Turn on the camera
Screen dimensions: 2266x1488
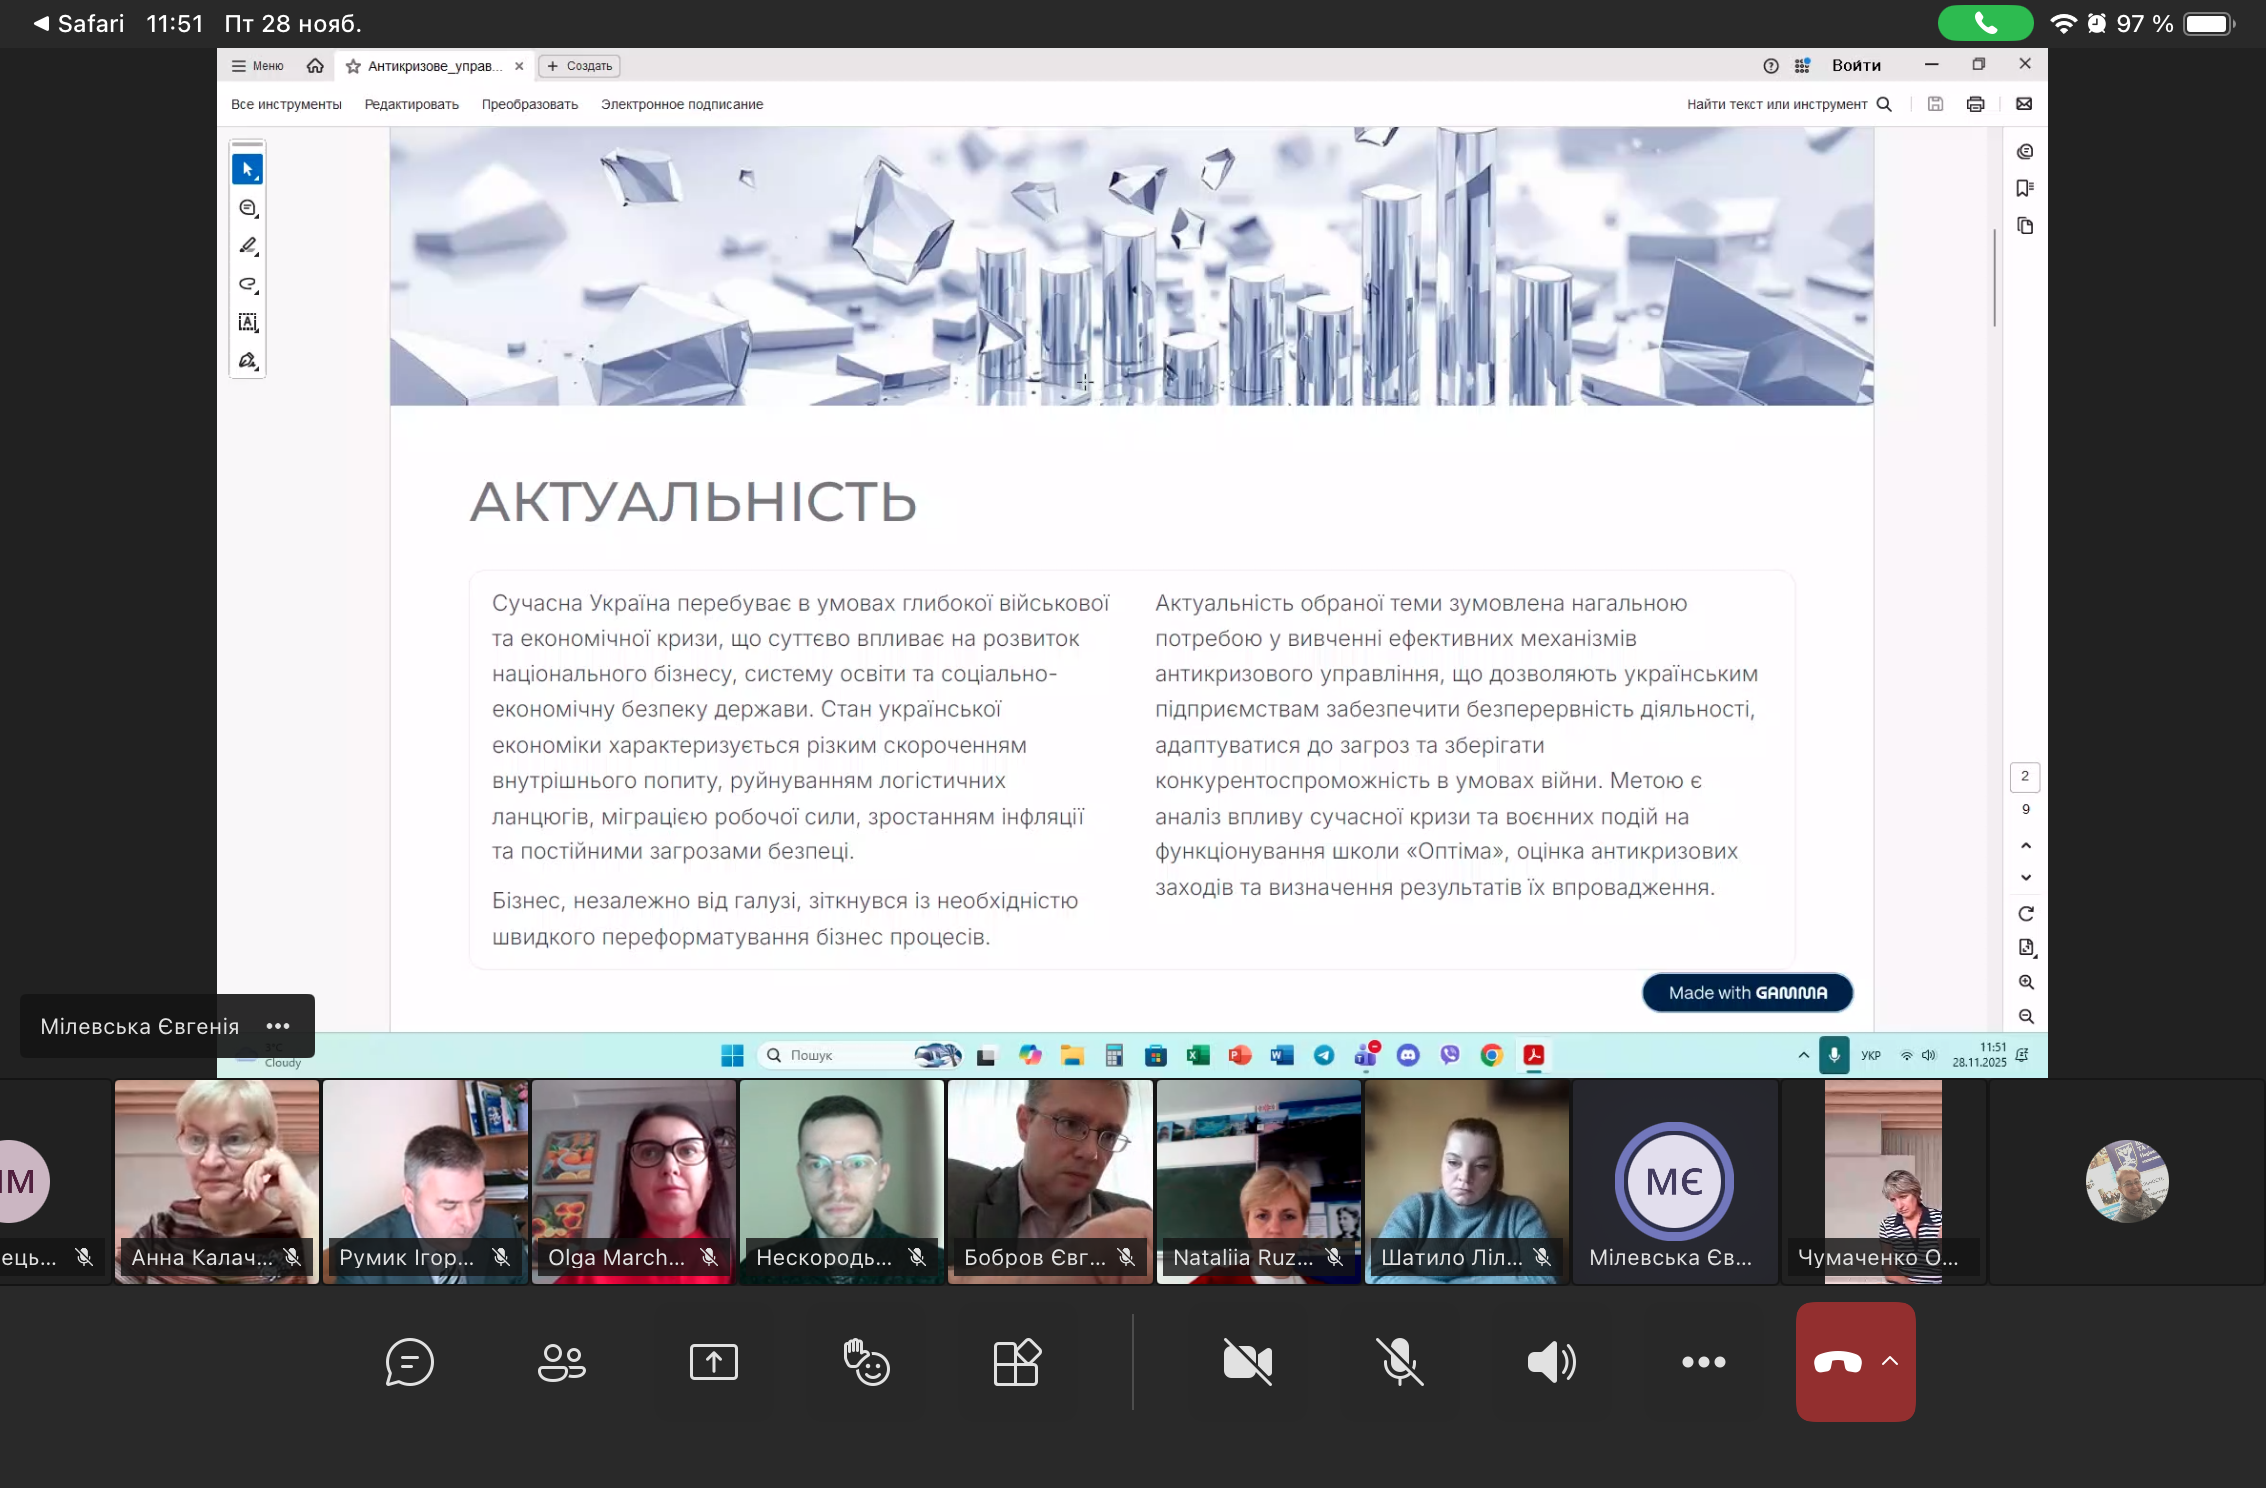(1247, 1361)
